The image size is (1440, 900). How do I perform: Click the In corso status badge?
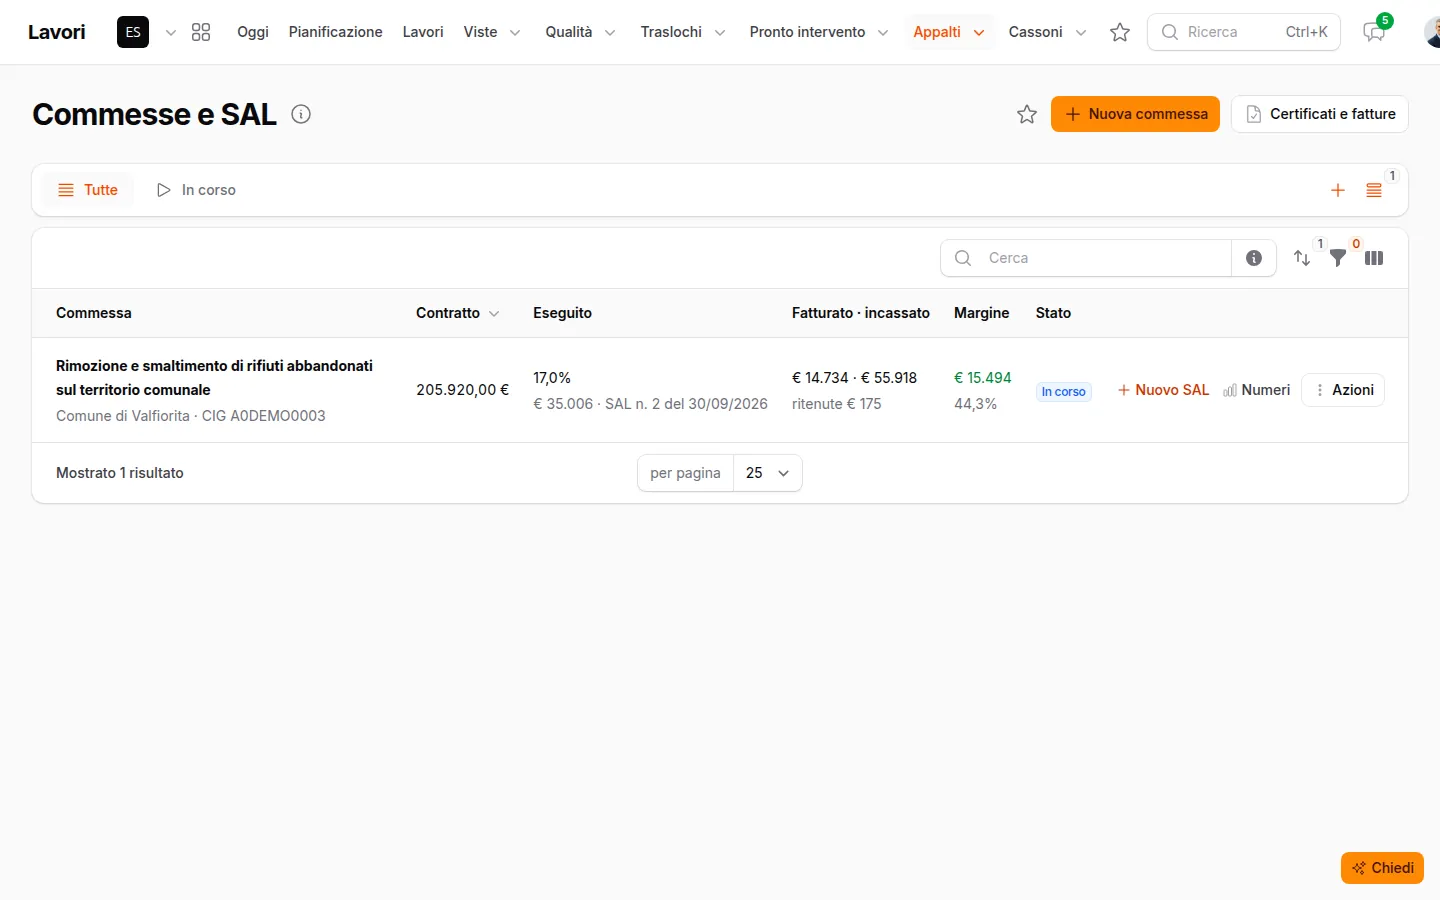click(x=1063, y=392)
